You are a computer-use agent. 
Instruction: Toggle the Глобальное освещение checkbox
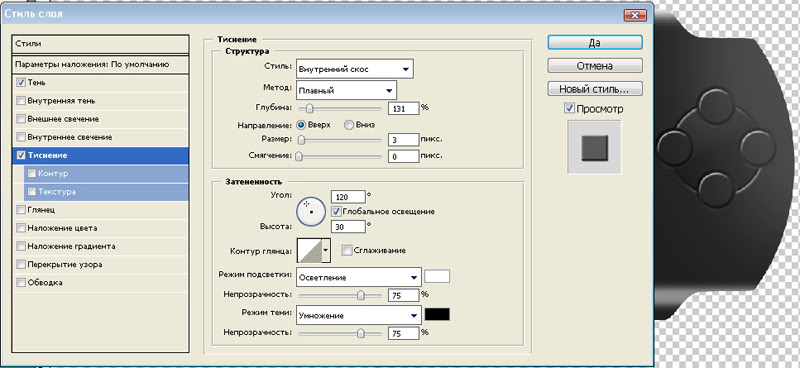point(336,211)
